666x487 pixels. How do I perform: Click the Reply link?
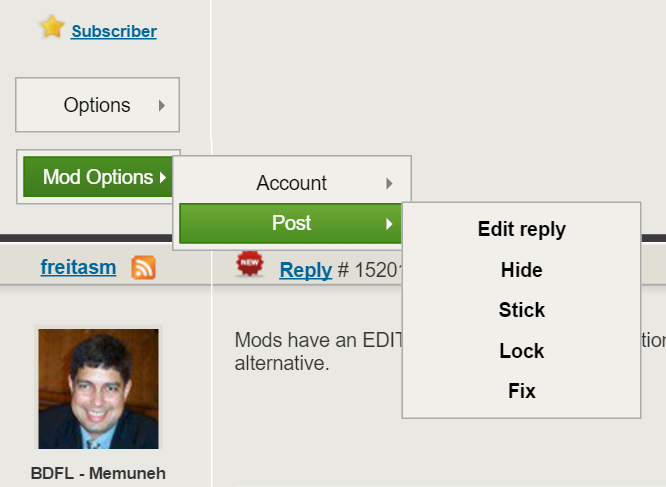pos(305,270)
